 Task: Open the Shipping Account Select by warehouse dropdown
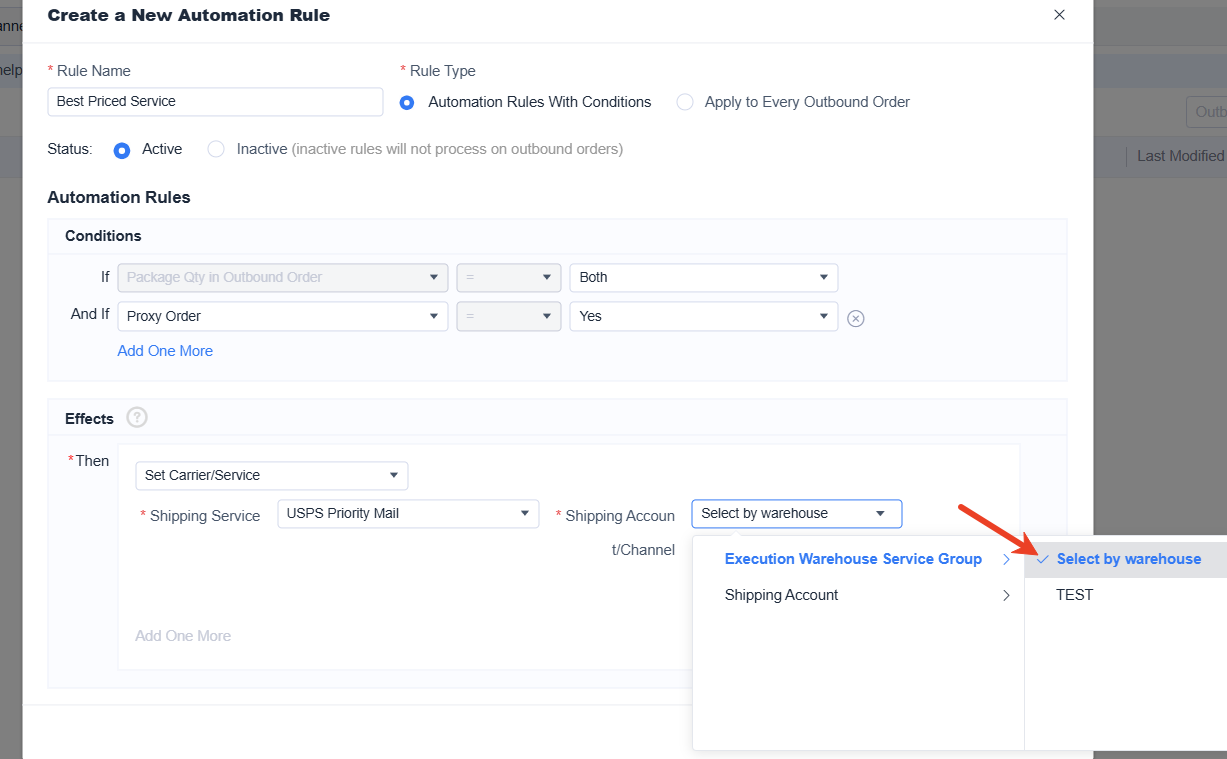click(797, 514)
